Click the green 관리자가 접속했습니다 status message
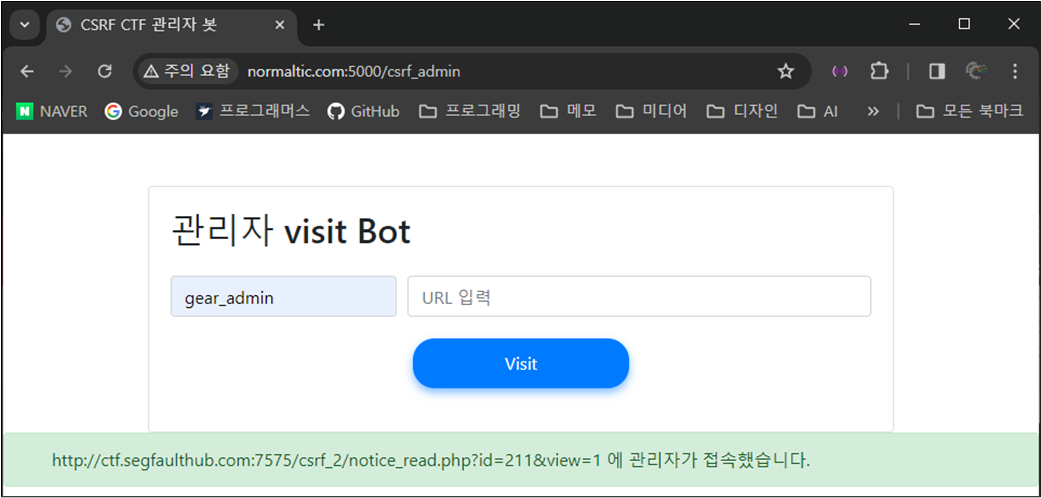 [x=521, y=459]
